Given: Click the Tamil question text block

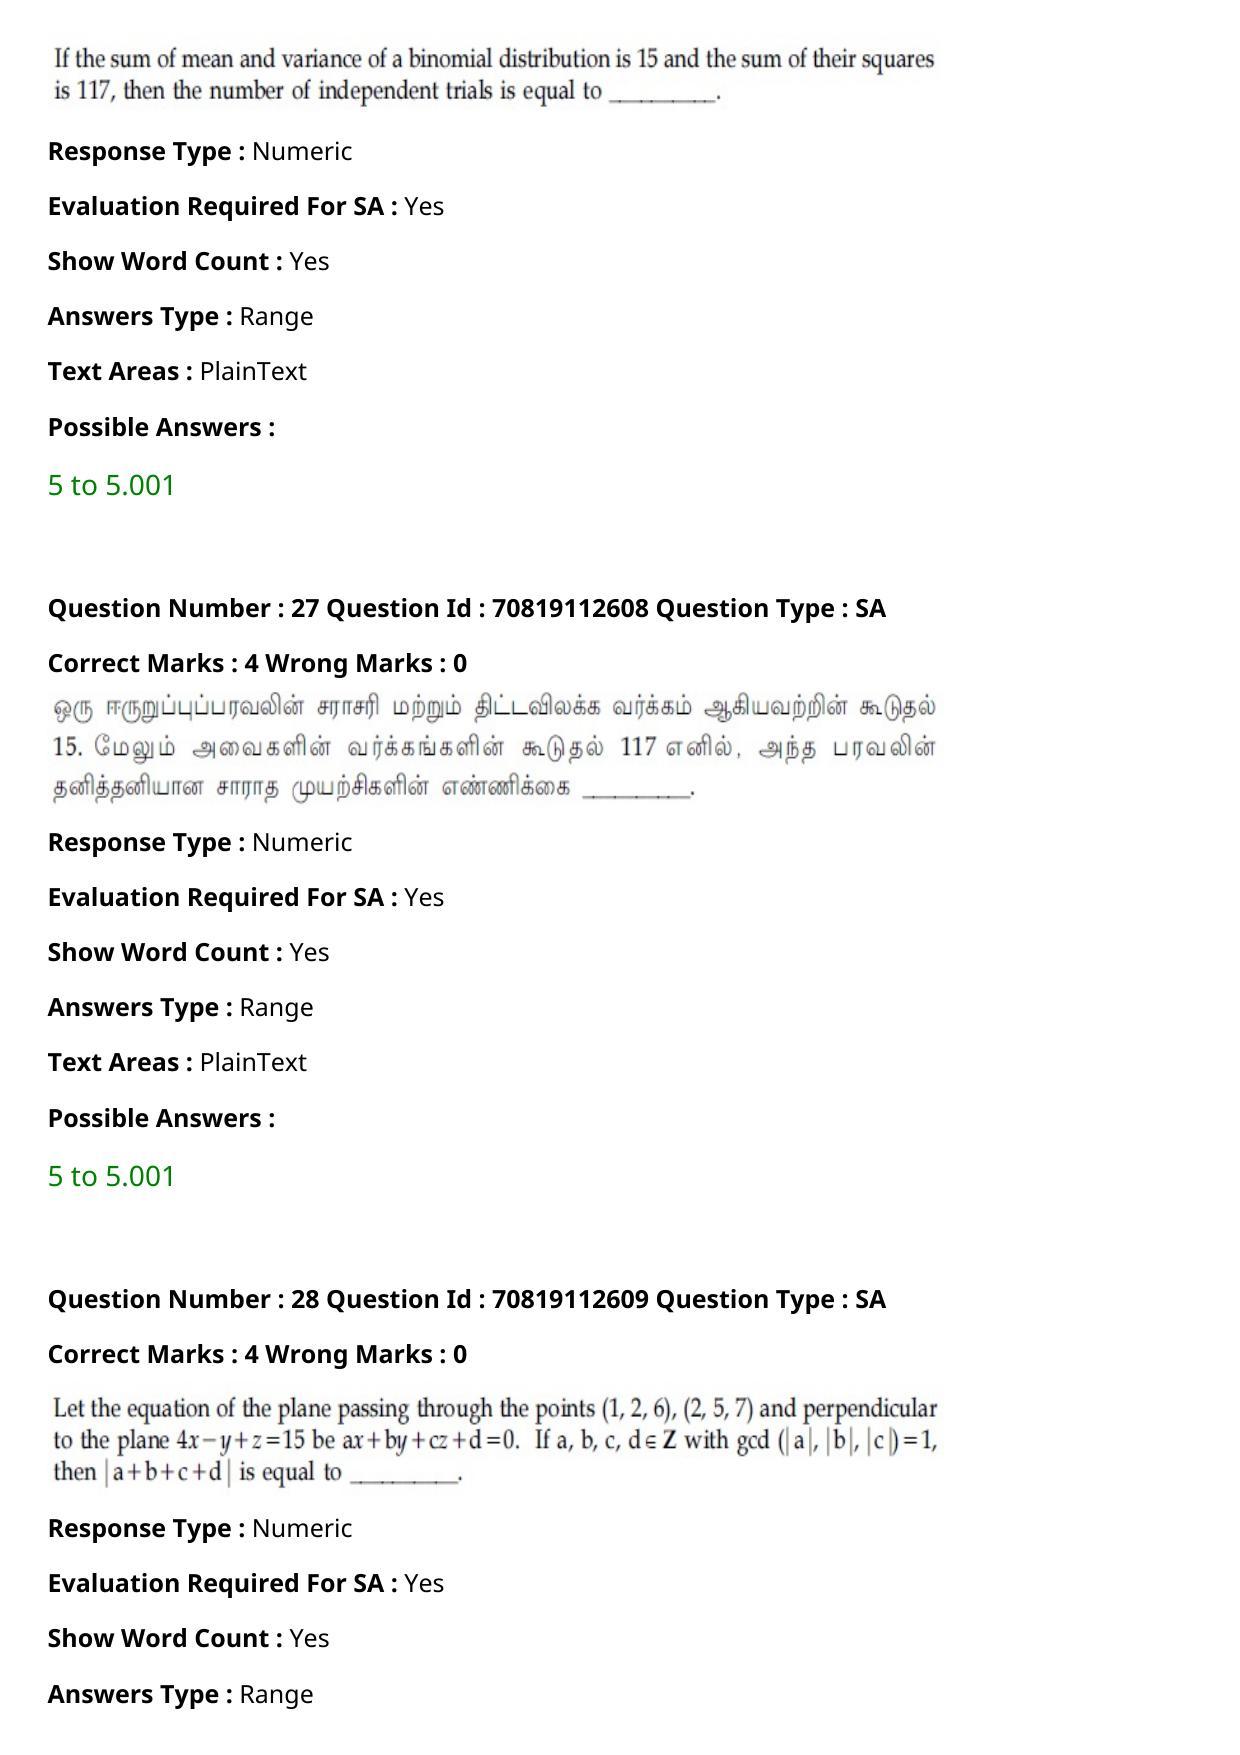Looking at the screenshot, I should (494, 747).
